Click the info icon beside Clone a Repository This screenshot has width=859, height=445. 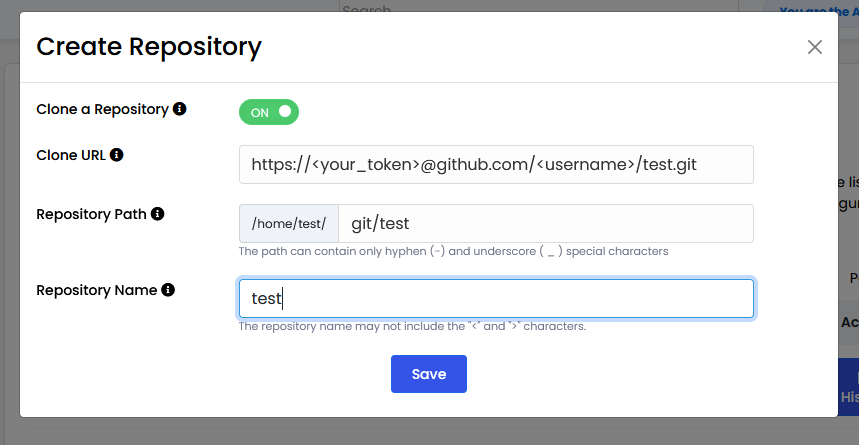point(180,109)
